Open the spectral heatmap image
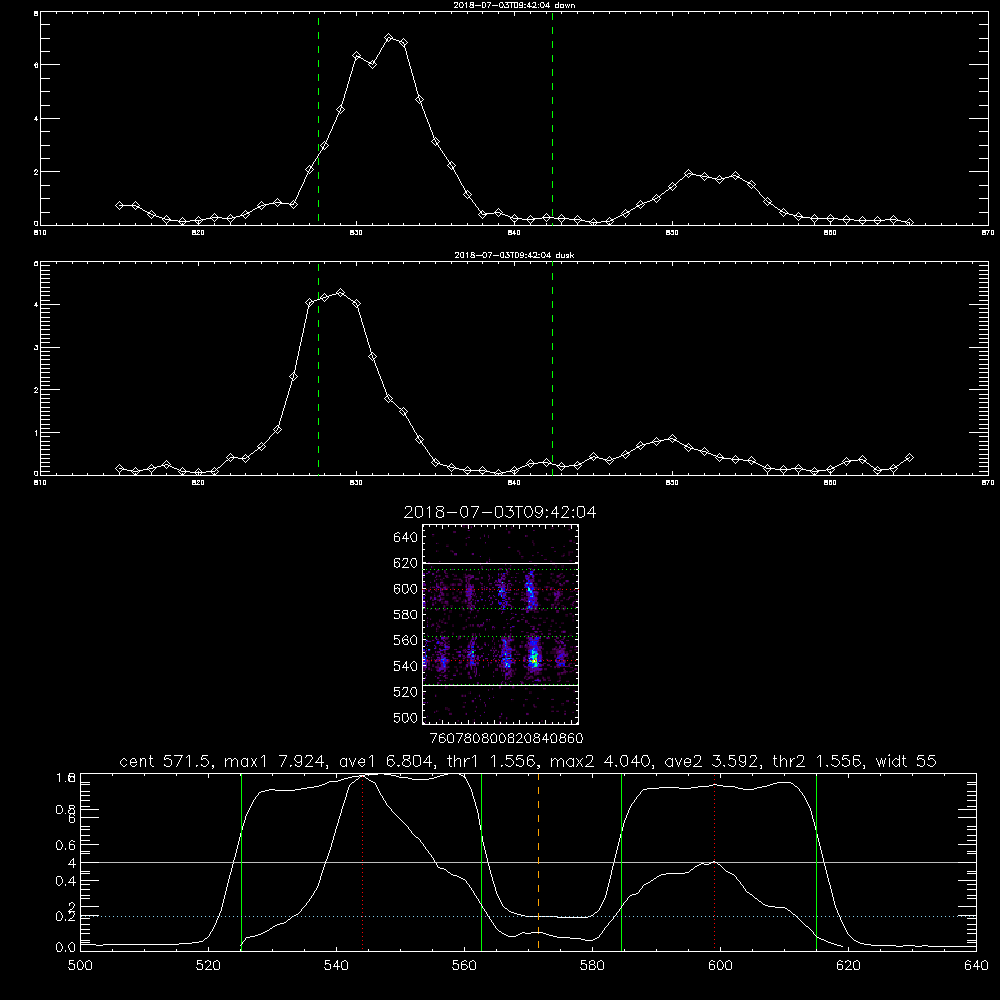 pyautogui.click(x=501, y=624)
